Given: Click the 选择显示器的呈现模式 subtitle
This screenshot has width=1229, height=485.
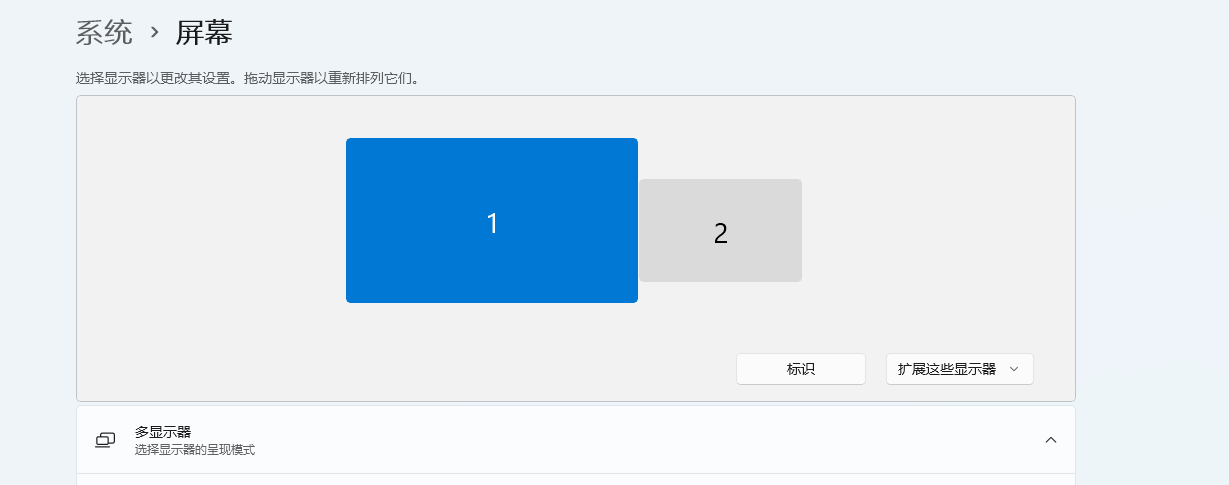Looking at the screenshot, I should (x=195, y=450).
